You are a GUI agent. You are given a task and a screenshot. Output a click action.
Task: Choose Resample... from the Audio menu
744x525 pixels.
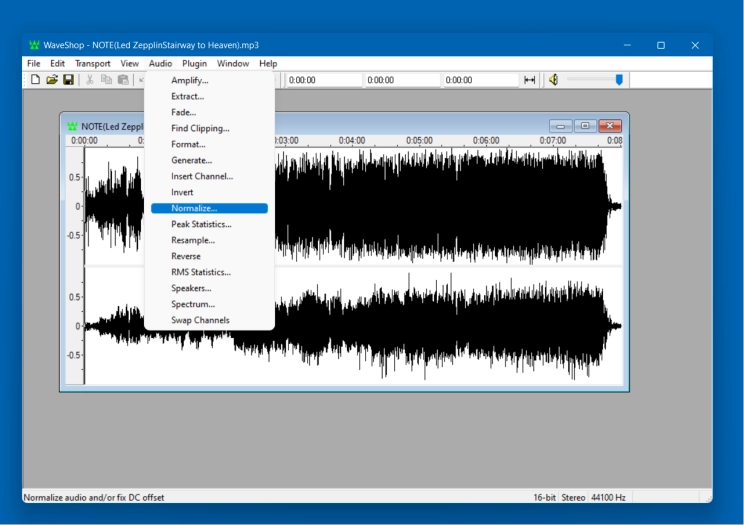tap(209, 240)
